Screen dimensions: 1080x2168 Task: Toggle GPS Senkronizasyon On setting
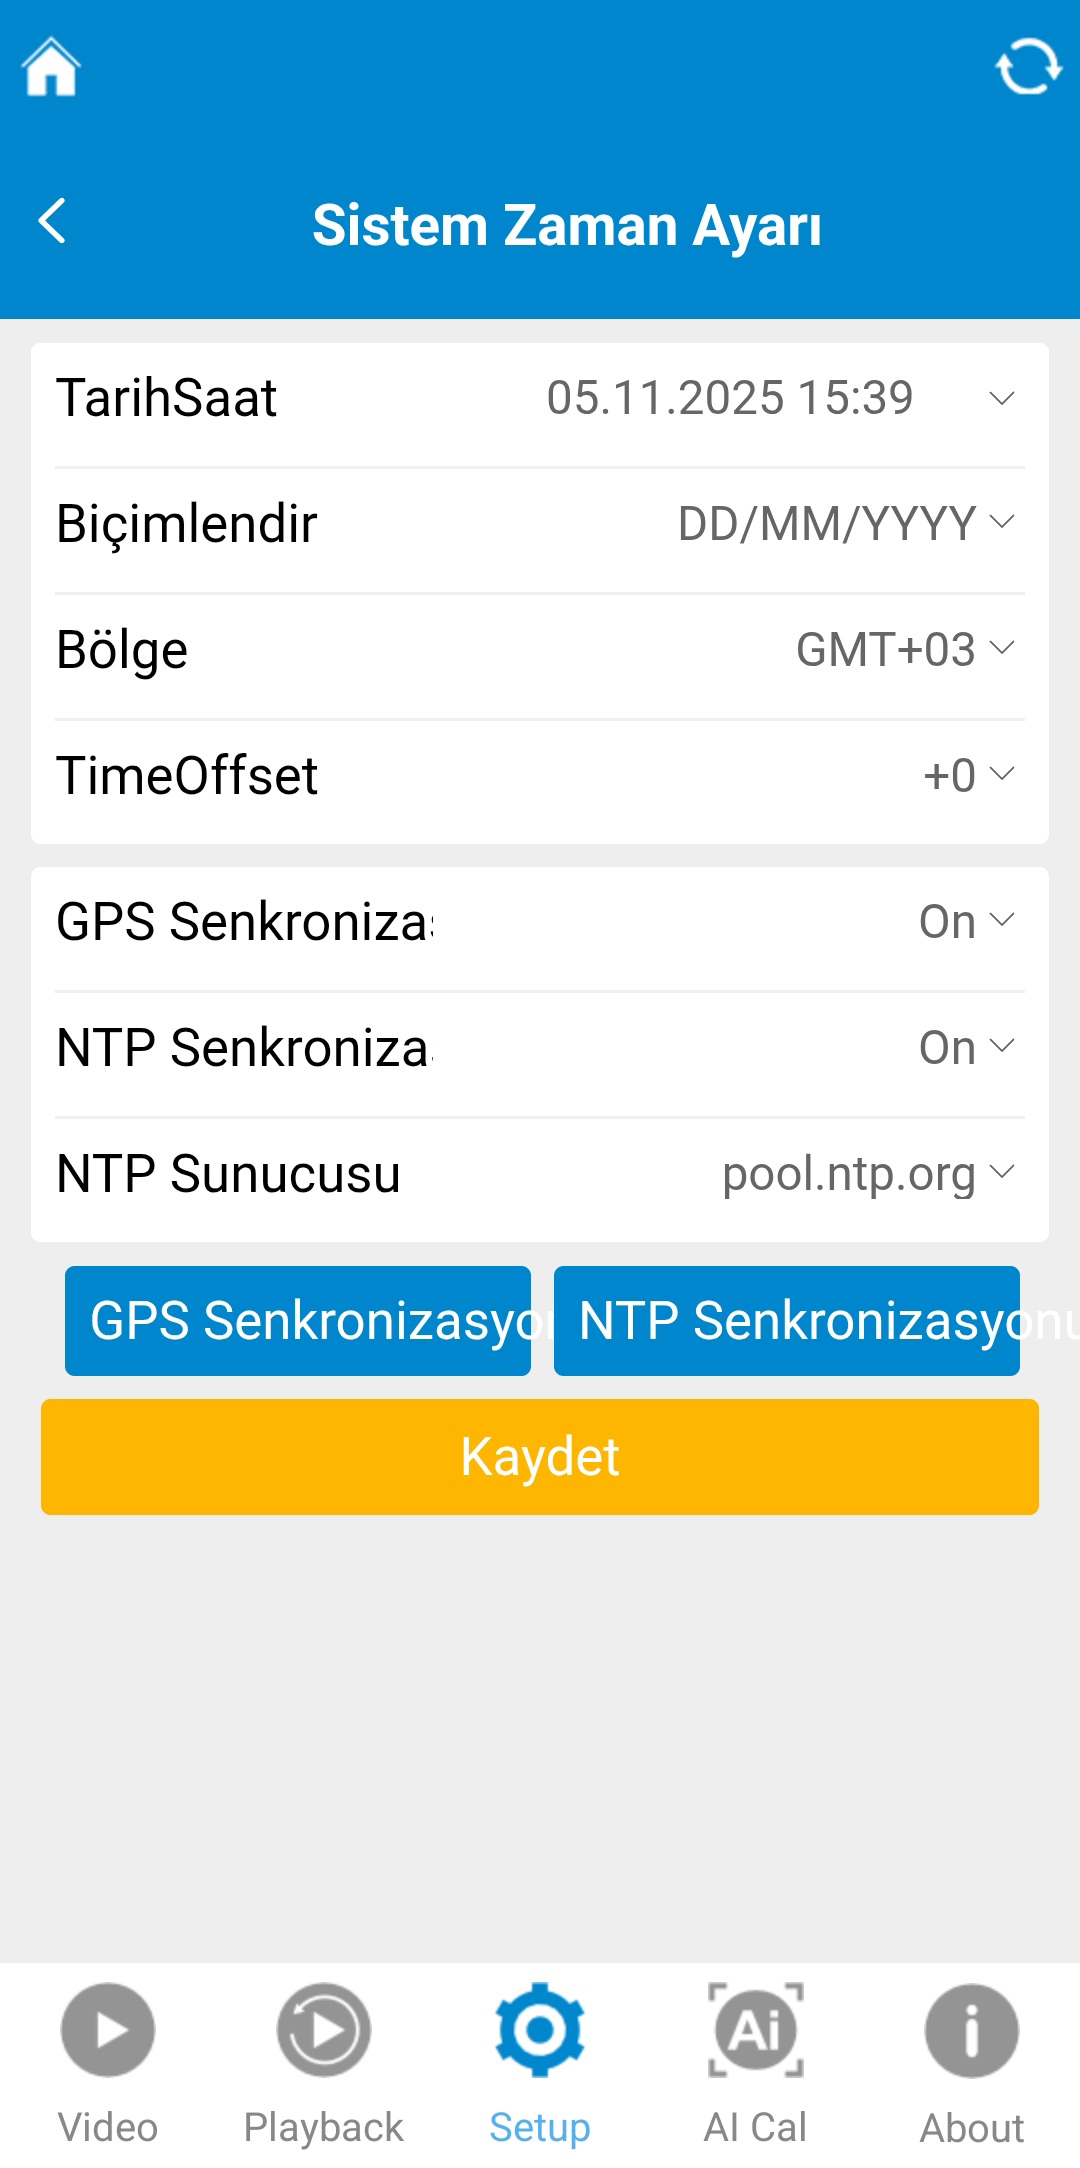966,921
